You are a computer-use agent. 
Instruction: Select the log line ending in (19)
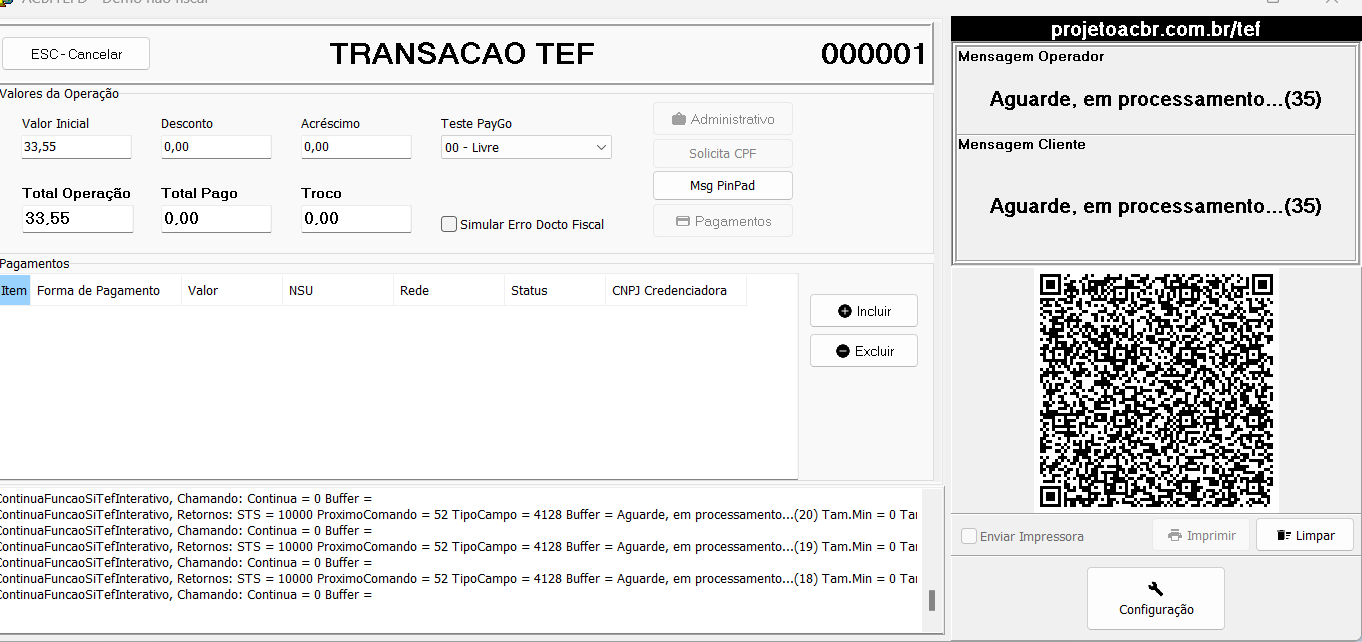pyautogui.click(x=458, y=546)
